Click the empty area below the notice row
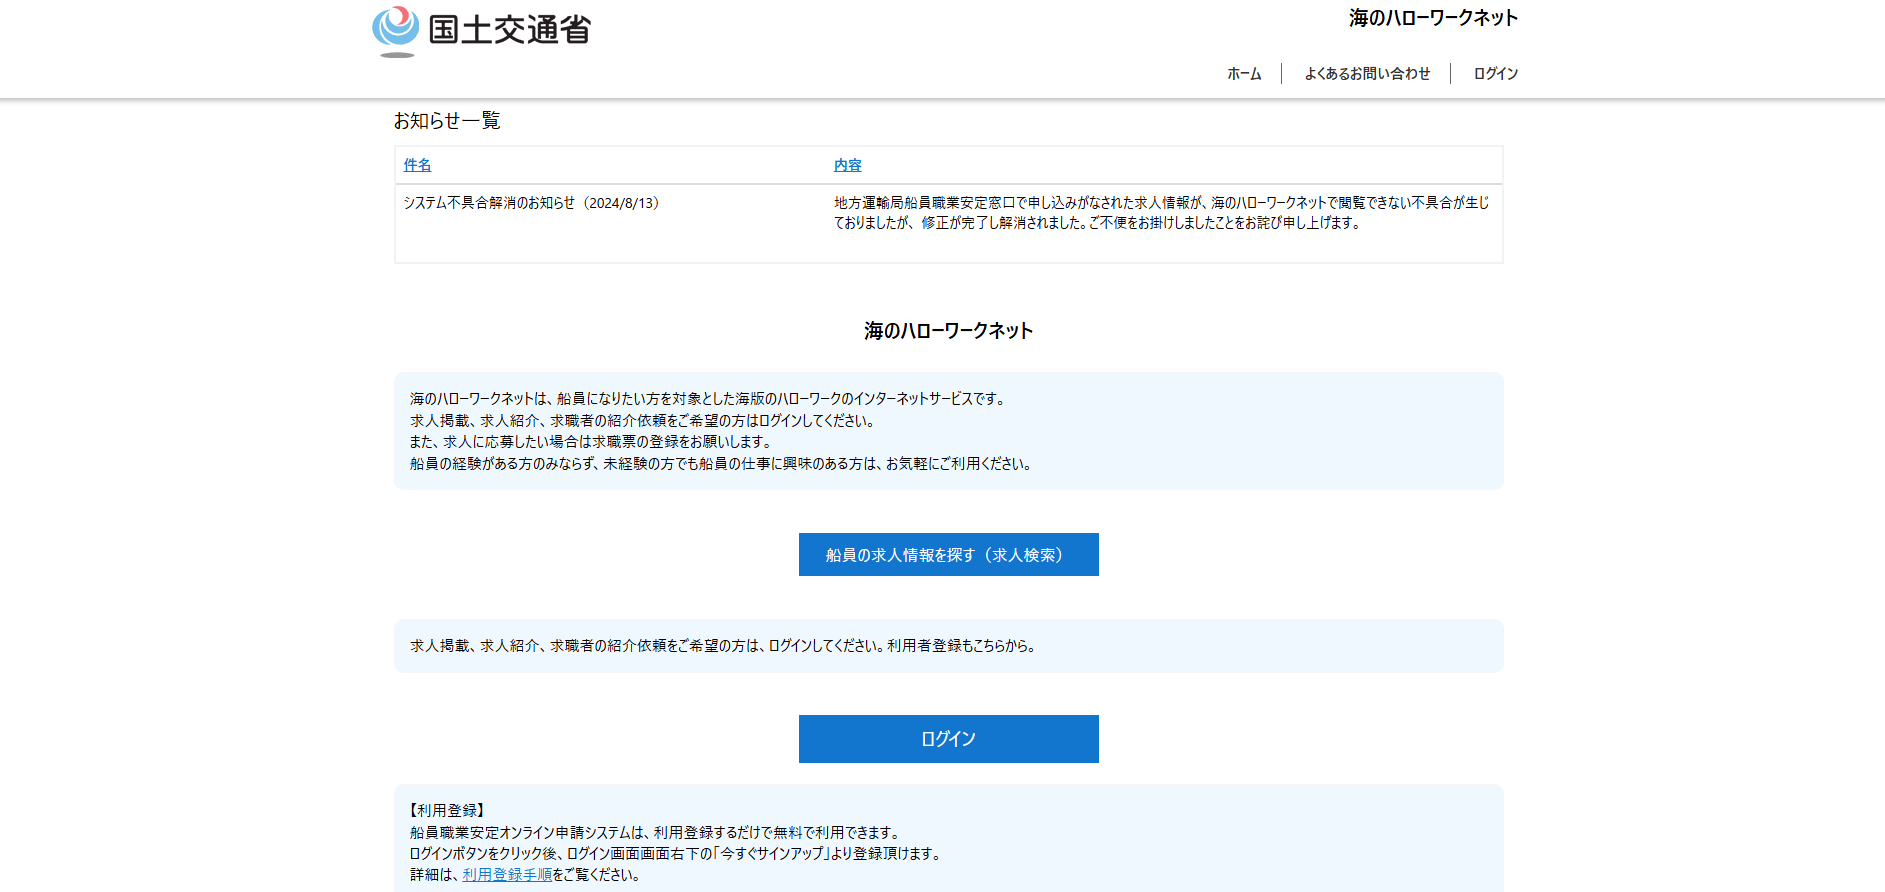The height and width of the screenshot is (892, 1885). pos(948,248)
